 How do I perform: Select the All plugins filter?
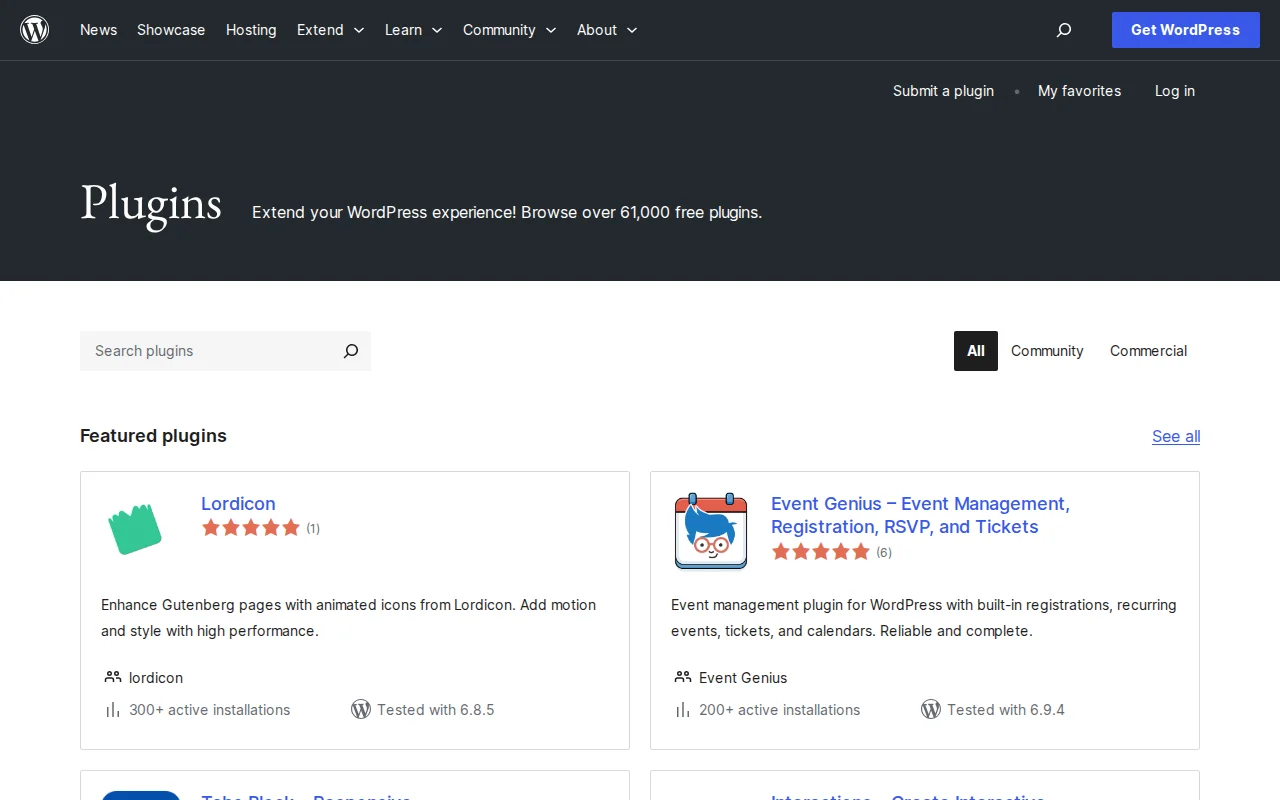975,351
